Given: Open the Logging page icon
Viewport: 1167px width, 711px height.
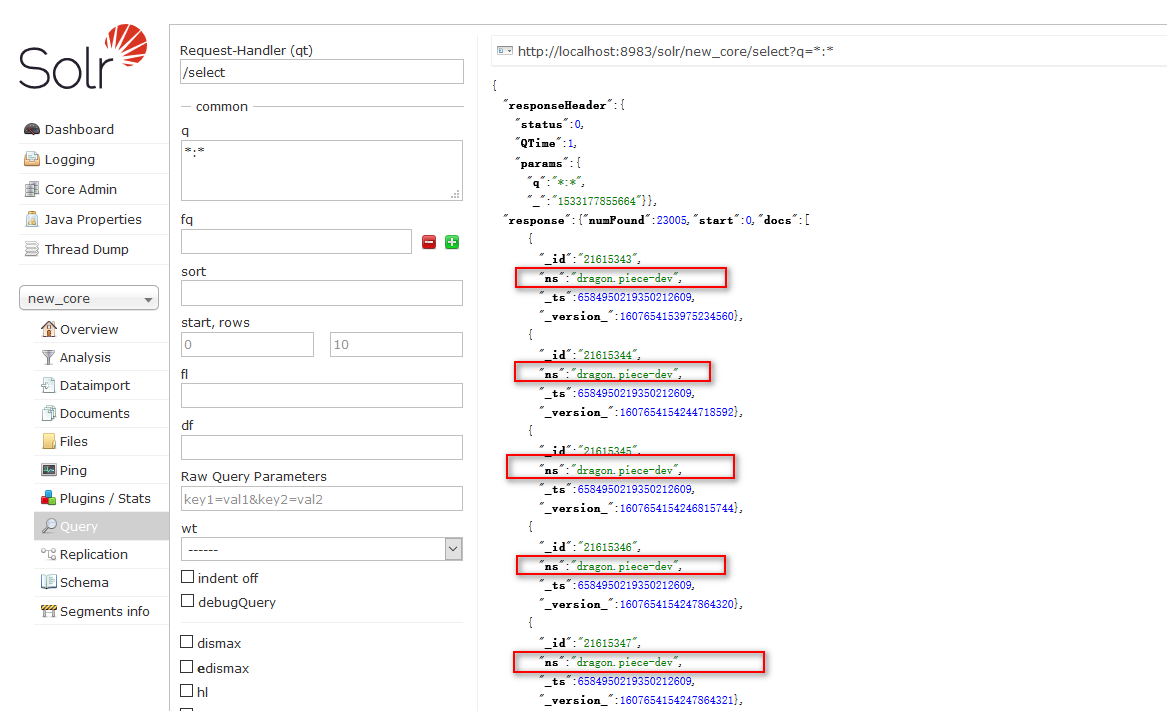Looking at the screenshot, I should [x=32, y=160].
